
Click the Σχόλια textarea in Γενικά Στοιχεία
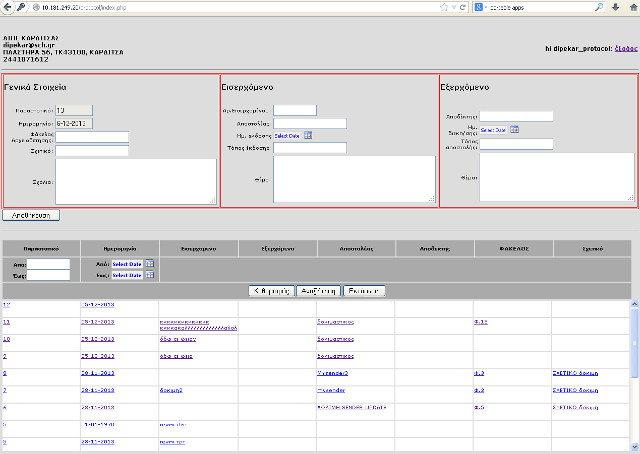tap(136, 181)
